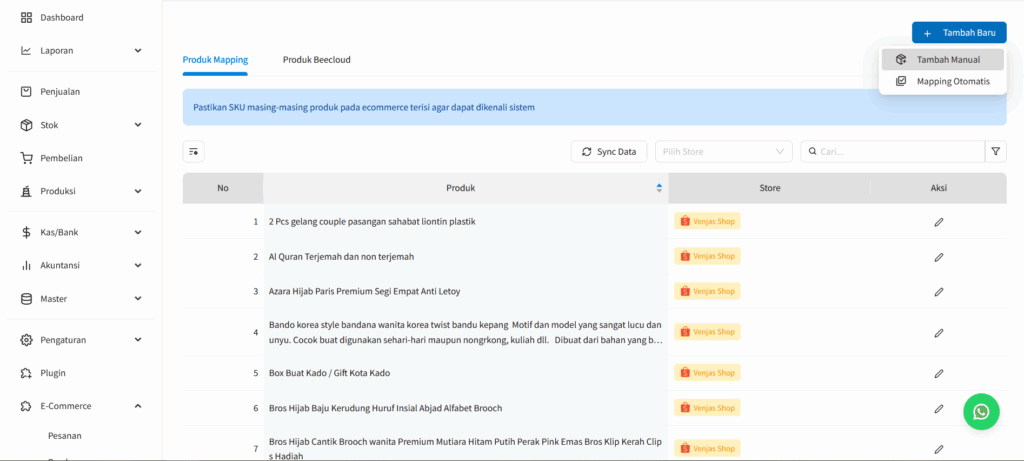This screenshot has width=1024, height=461.
Task: Click the Aksi column header
Action: coord(938,188)
